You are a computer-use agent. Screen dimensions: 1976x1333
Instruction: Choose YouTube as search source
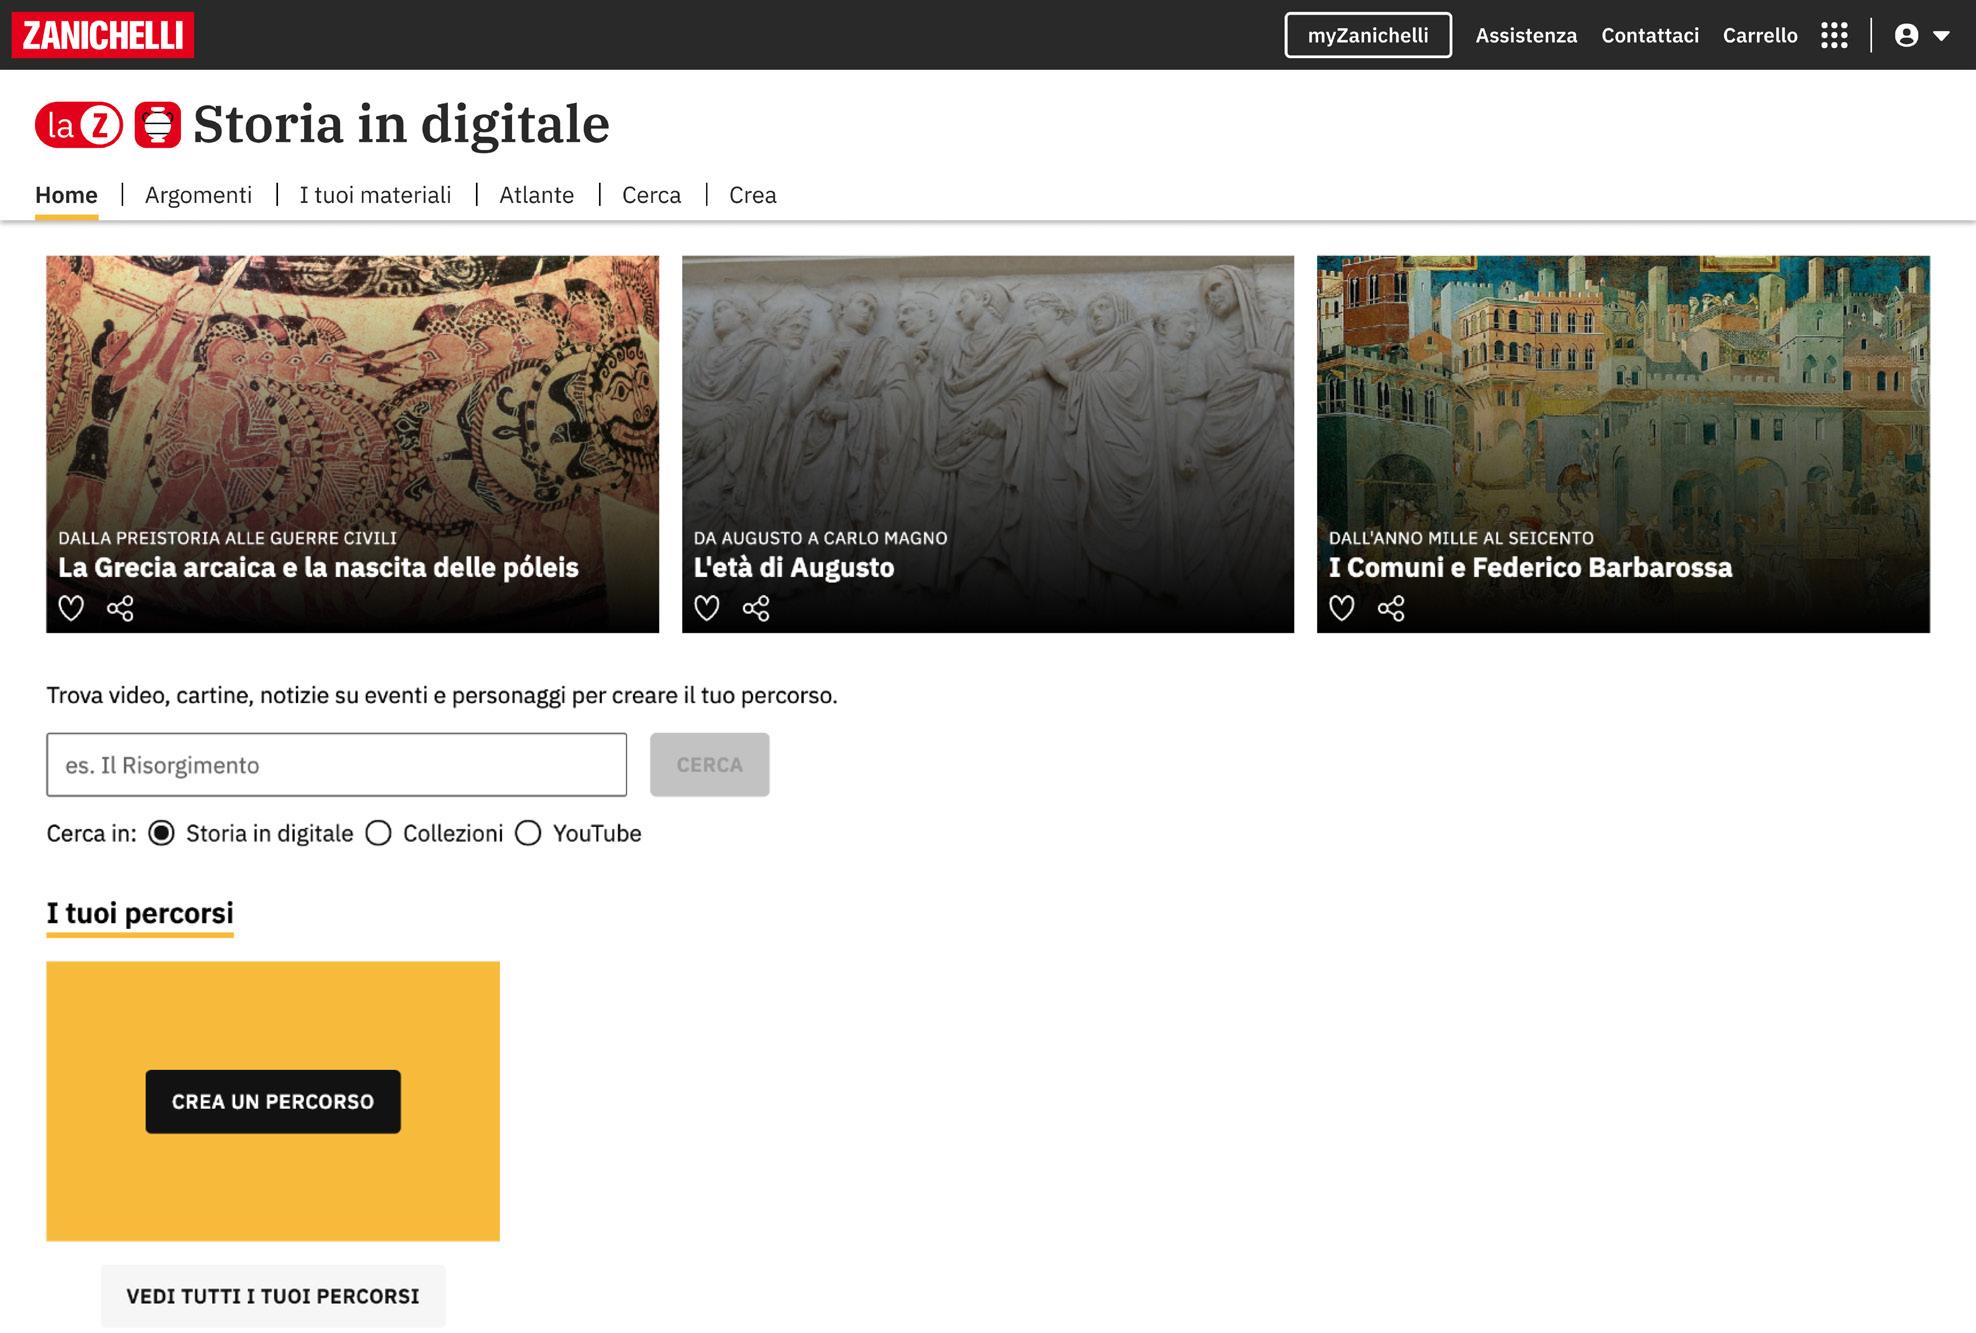pyautogui.click(x=528, y=833)
